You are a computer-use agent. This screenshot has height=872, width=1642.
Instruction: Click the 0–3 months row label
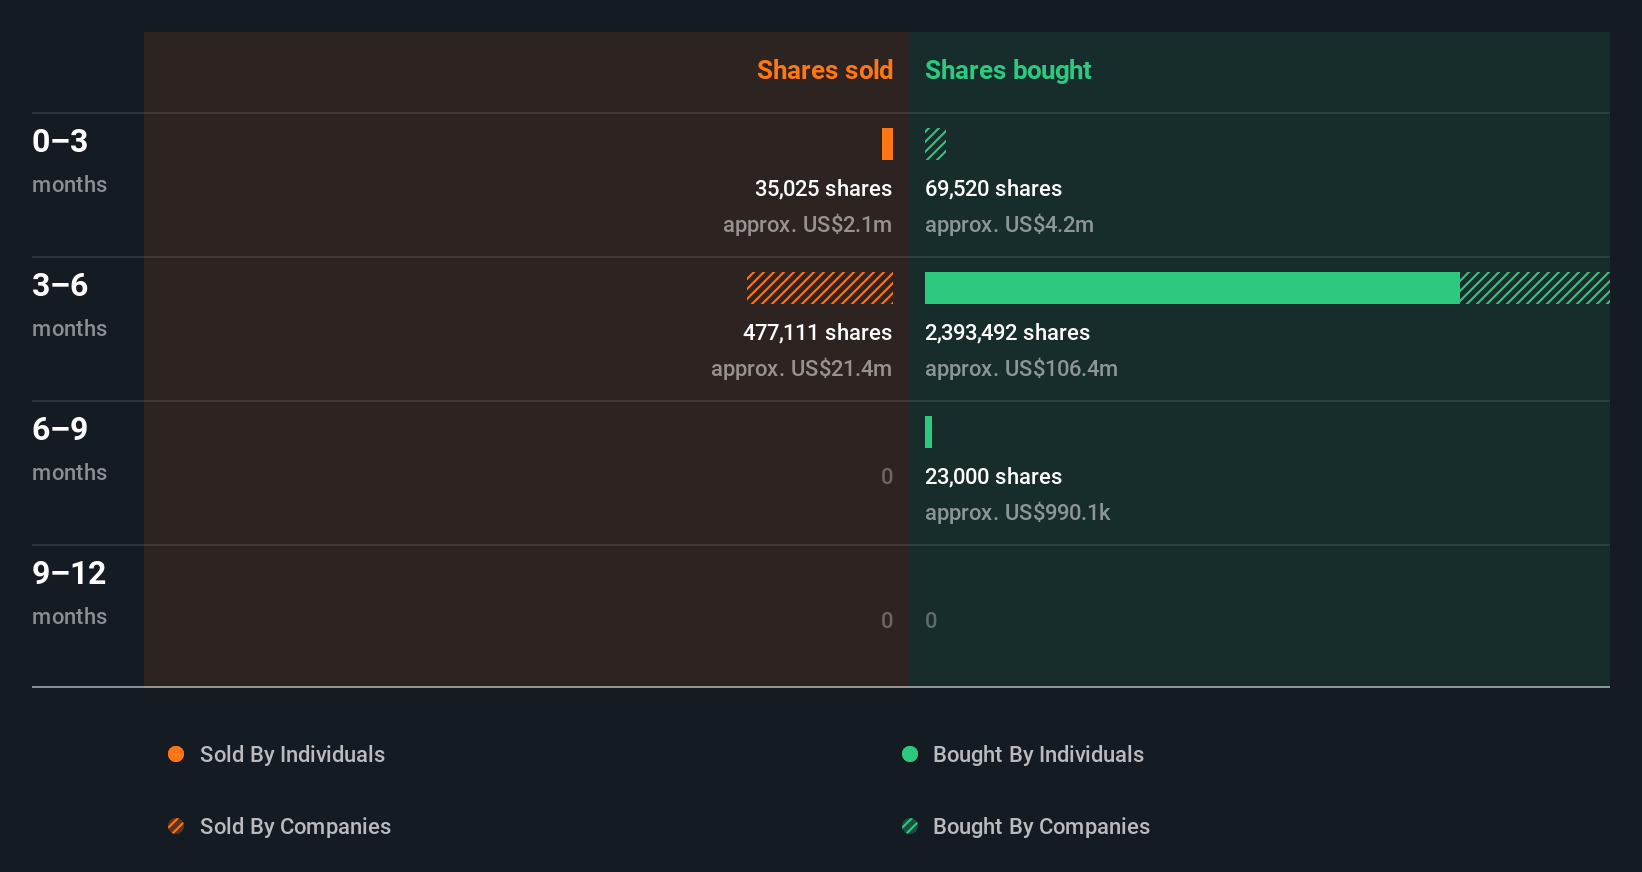tap(69, 161)
